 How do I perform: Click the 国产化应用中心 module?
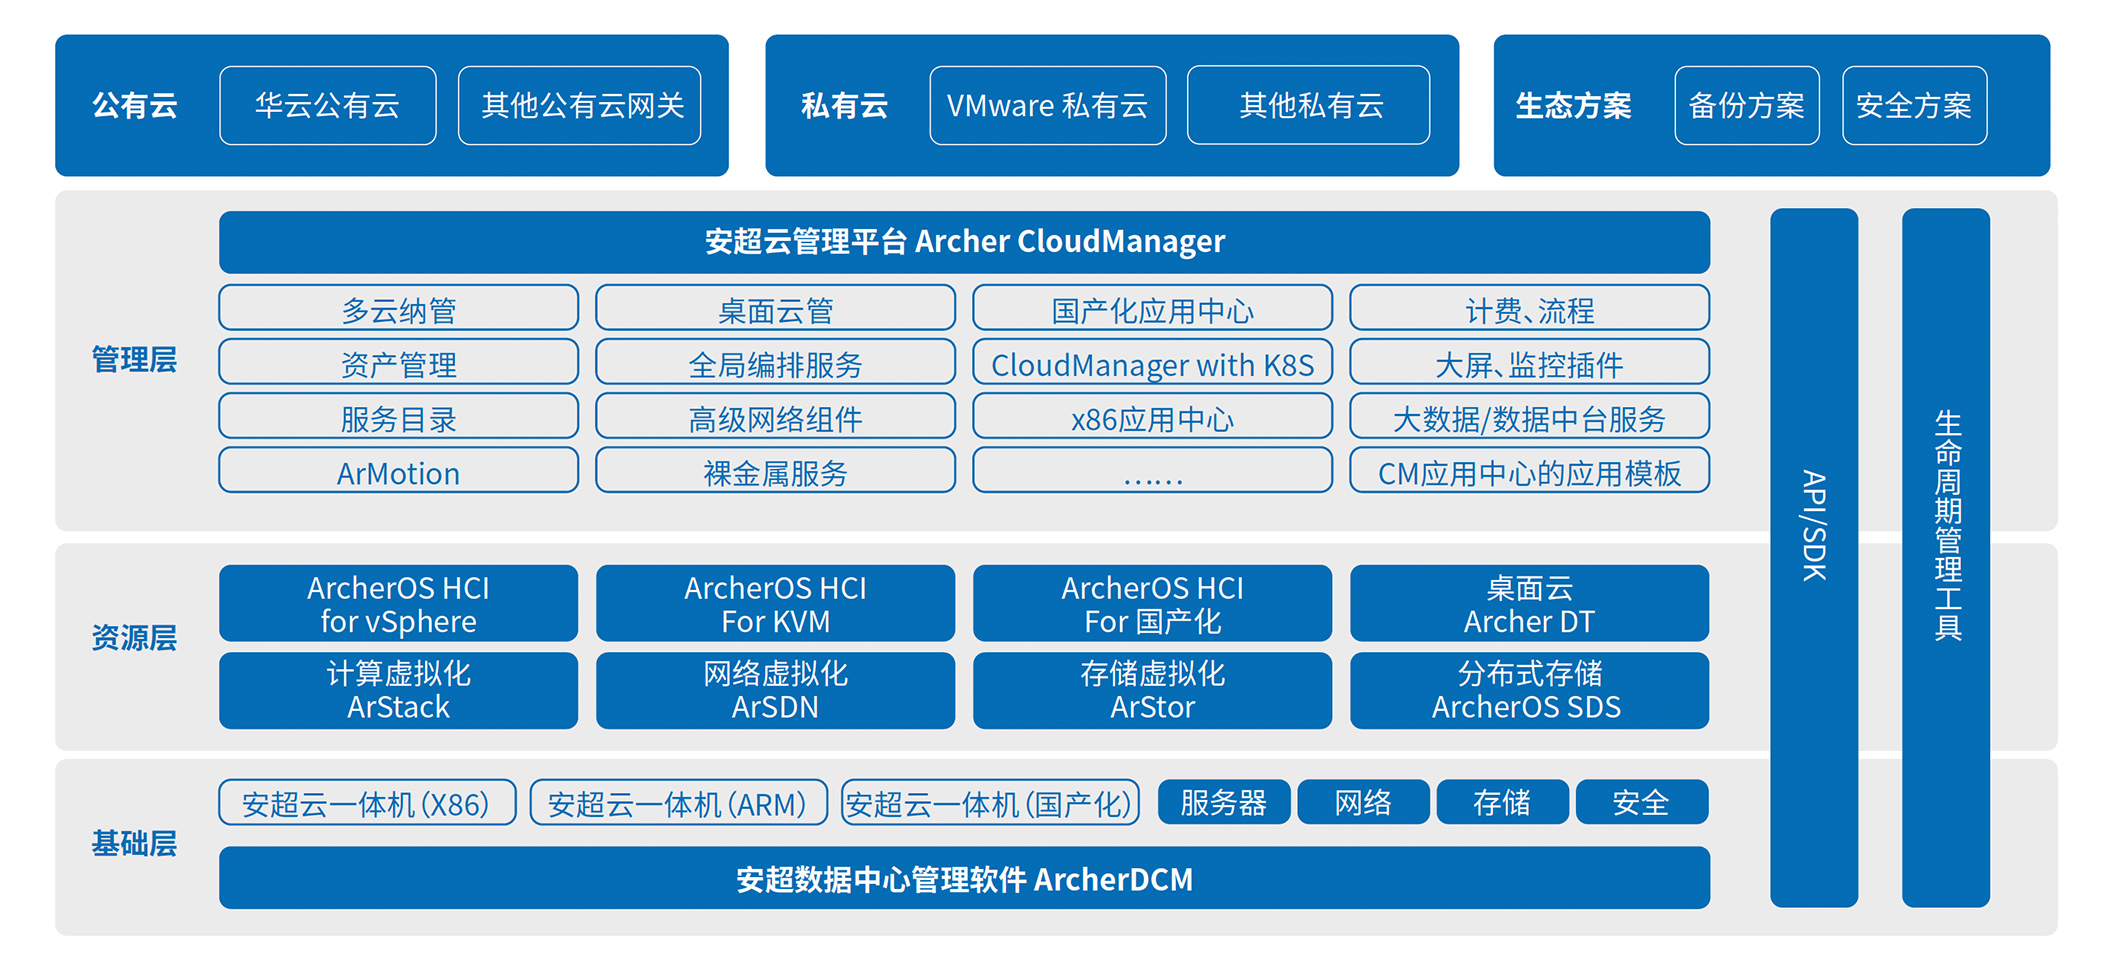[1152, 308]
